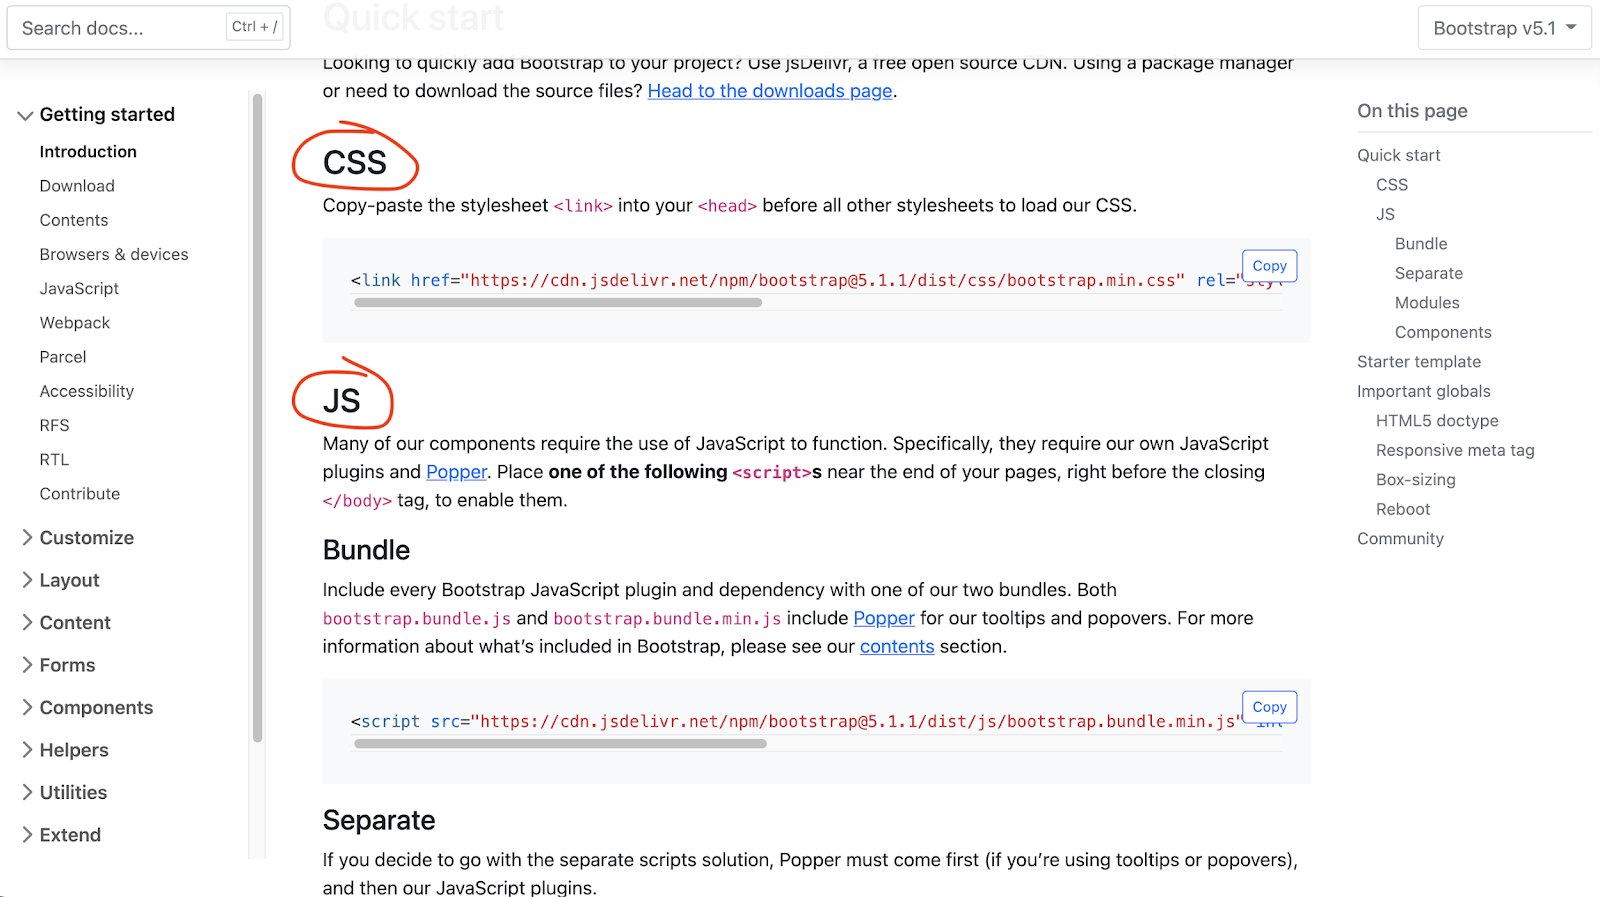Copy the bundle script code snippet
Viewport: 1600px width, 897px height.
[x=1269, y=707]
